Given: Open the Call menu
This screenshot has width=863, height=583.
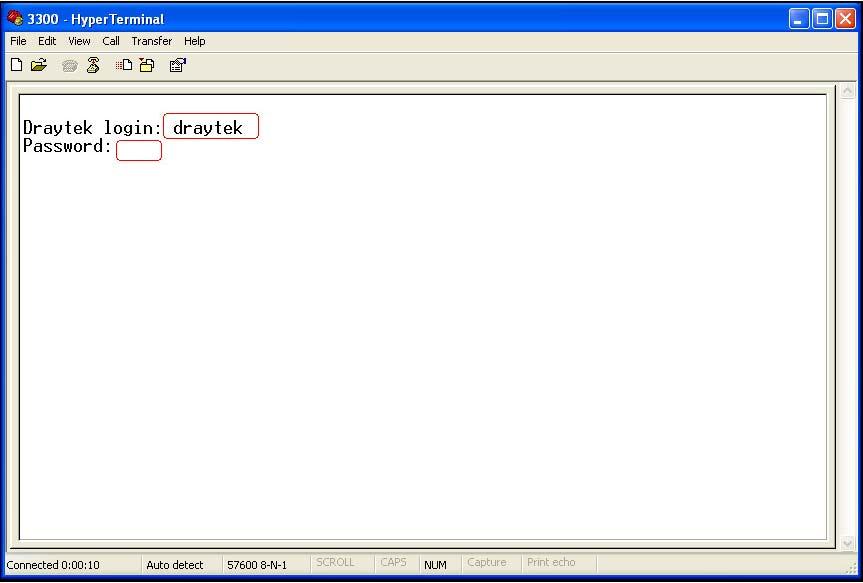Looking at the screenshot, I should click(111, 41).
